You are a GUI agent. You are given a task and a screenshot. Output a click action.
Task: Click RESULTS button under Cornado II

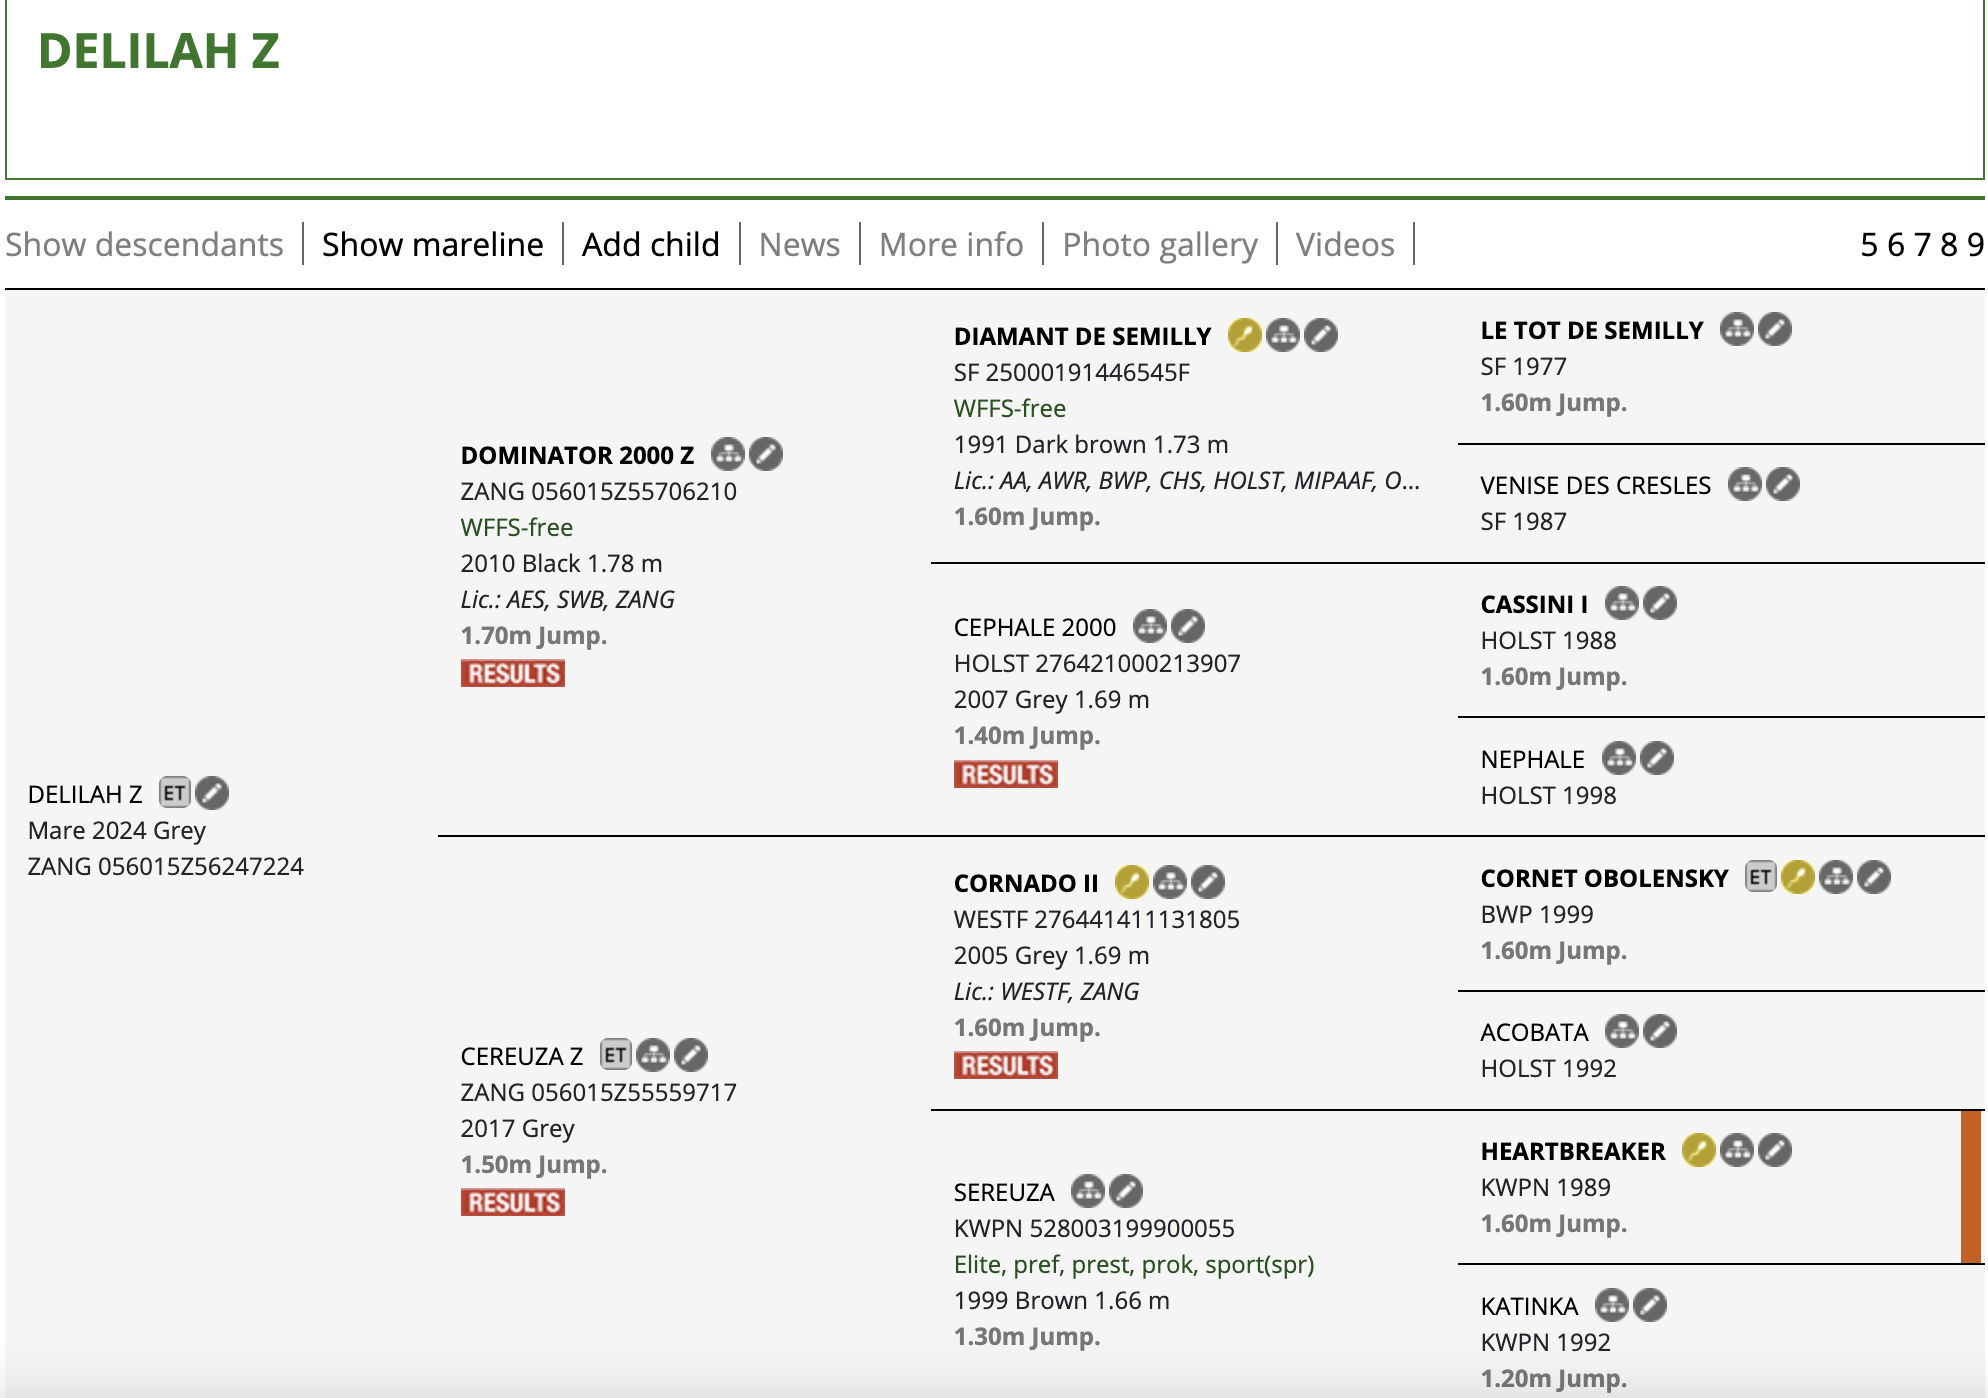click(x=1005, y=1065)
